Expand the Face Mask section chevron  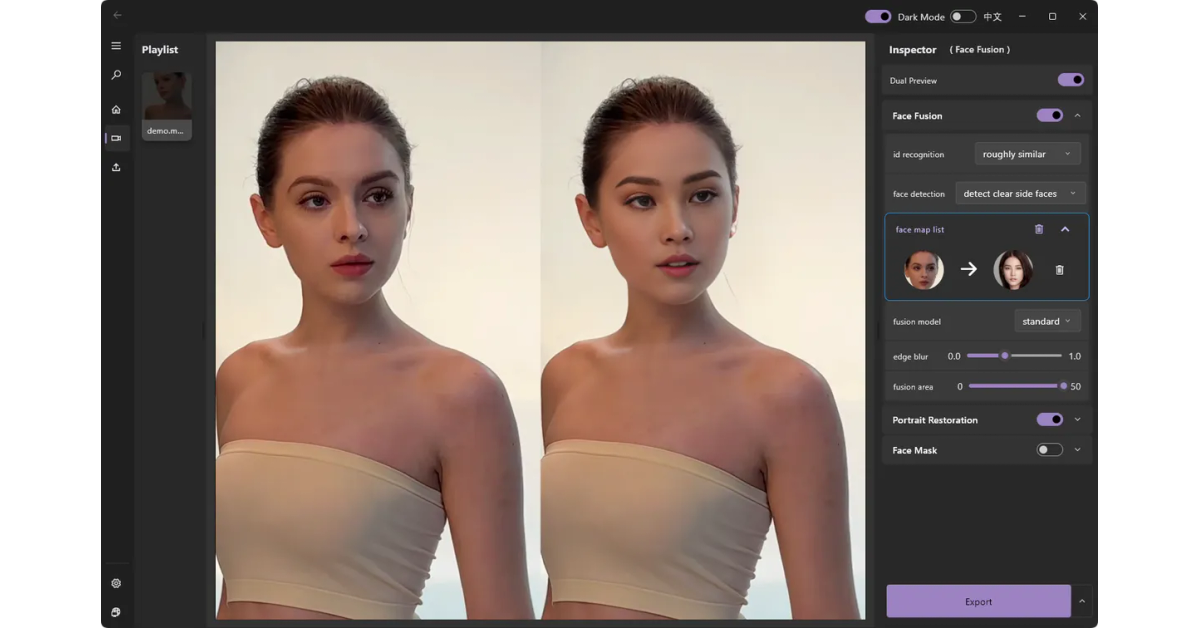click(x=1077, y=450)
